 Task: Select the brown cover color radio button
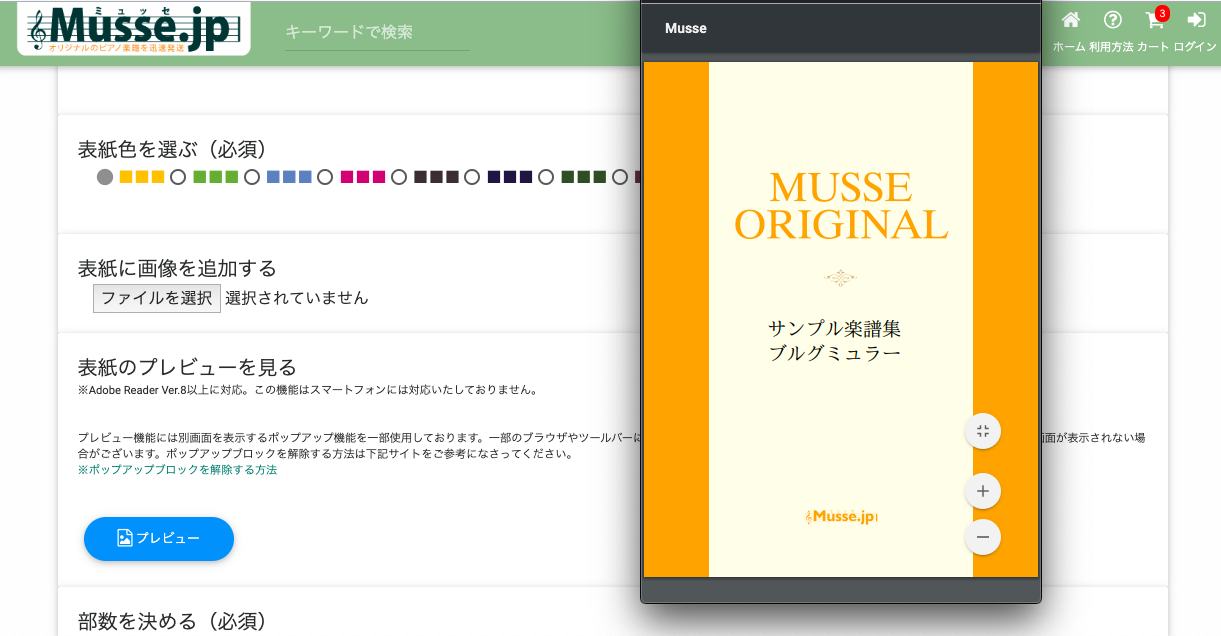coord(399,177)
